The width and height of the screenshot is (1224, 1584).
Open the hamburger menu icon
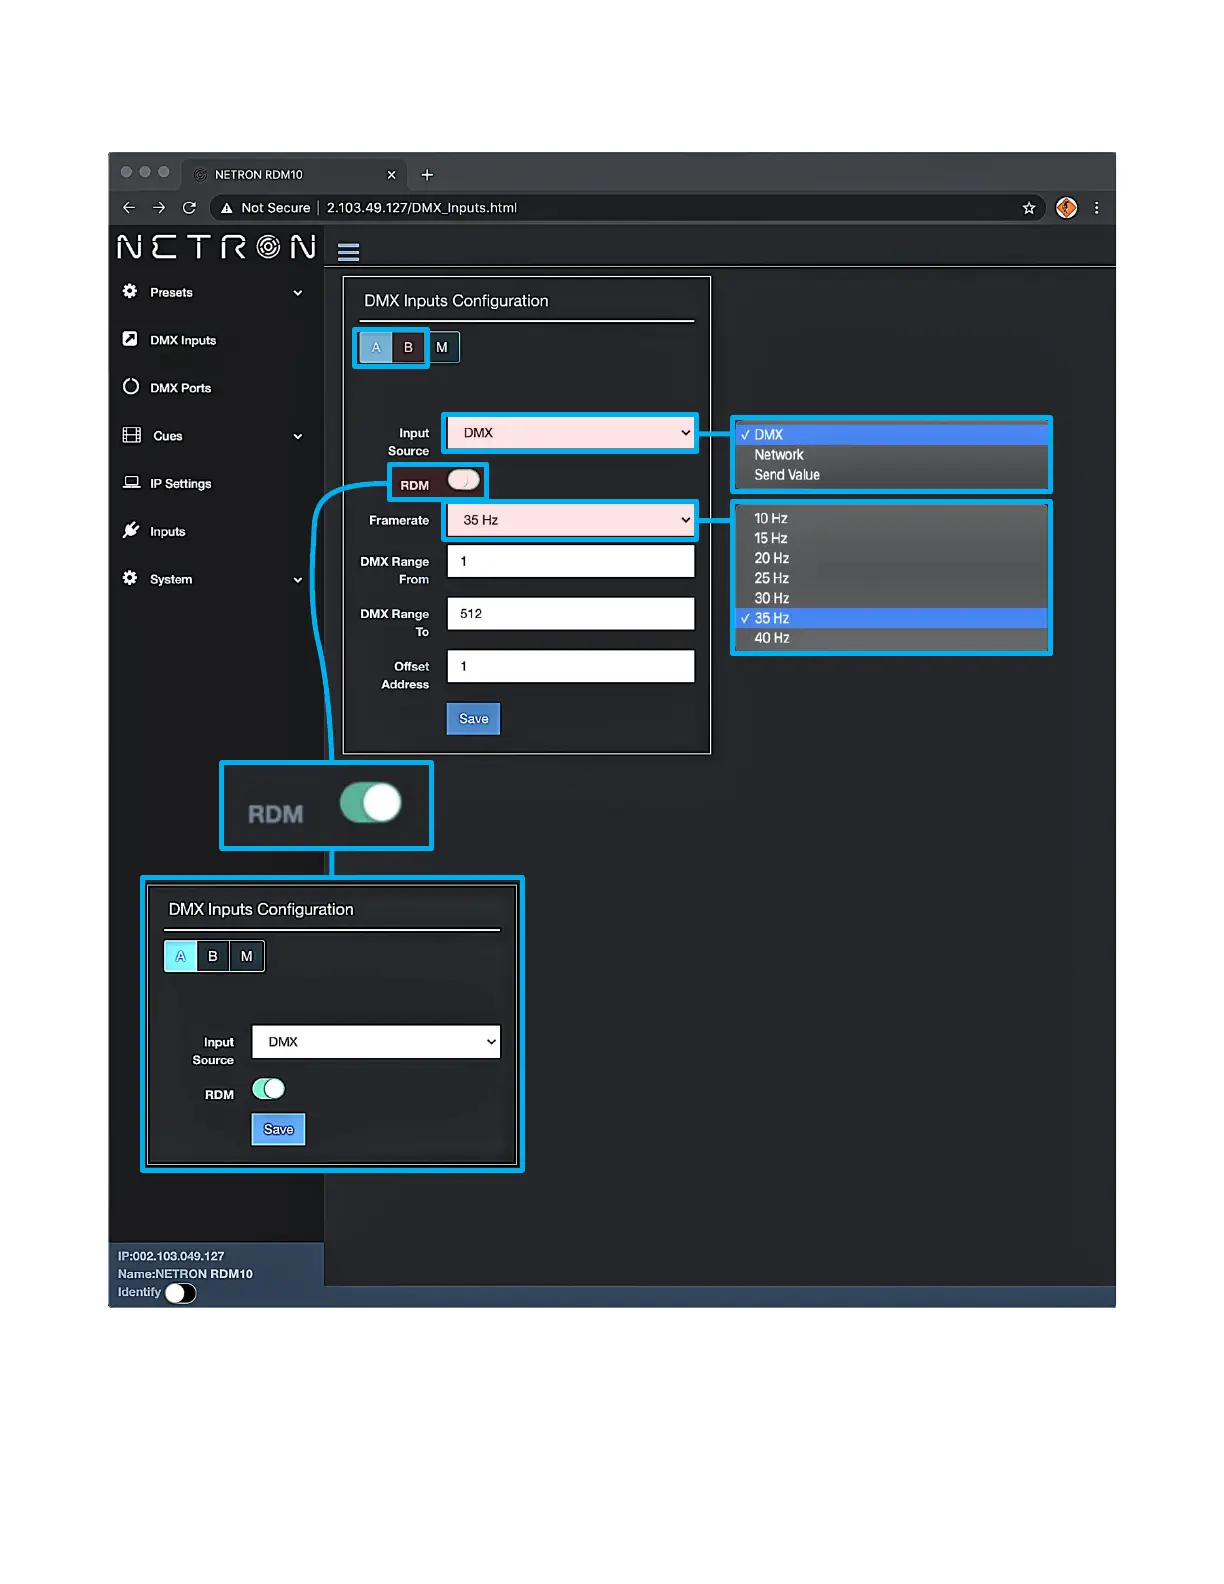pyautogui.click(x=348, y=252)
